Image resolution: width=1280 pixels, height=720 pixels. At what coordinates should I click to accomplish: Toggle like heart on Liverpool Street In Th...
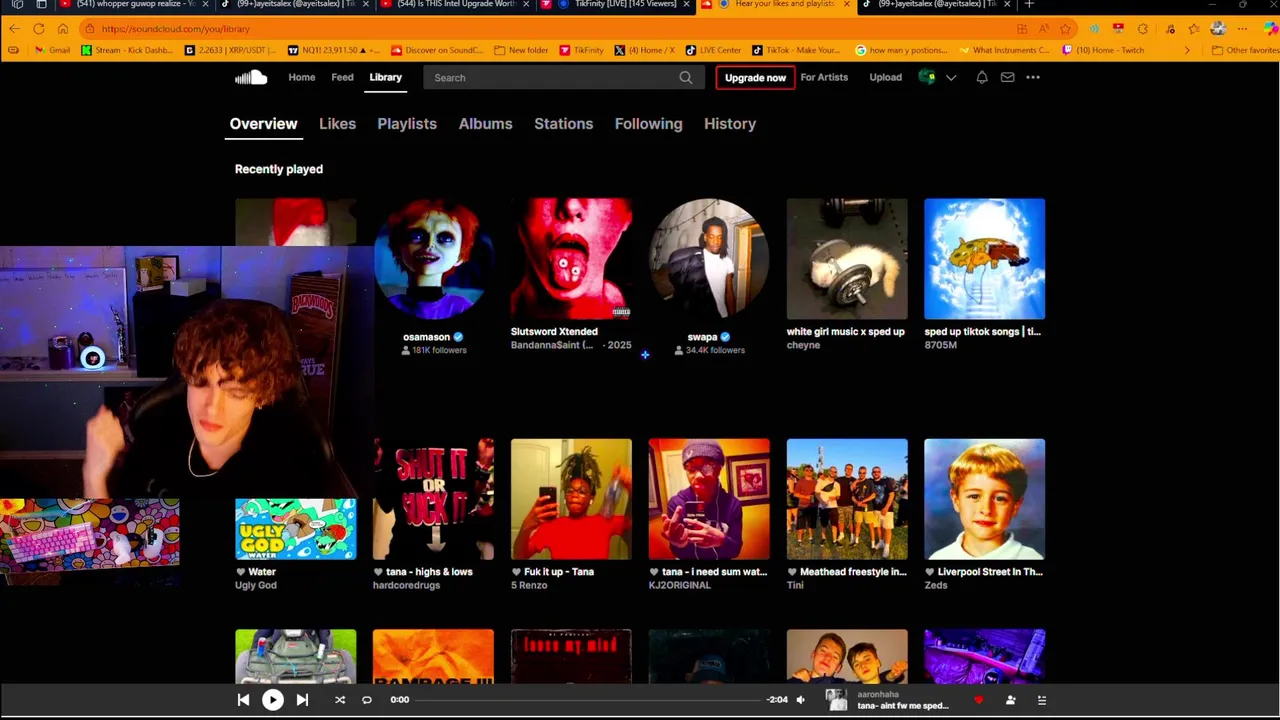[x=930, y=572]
